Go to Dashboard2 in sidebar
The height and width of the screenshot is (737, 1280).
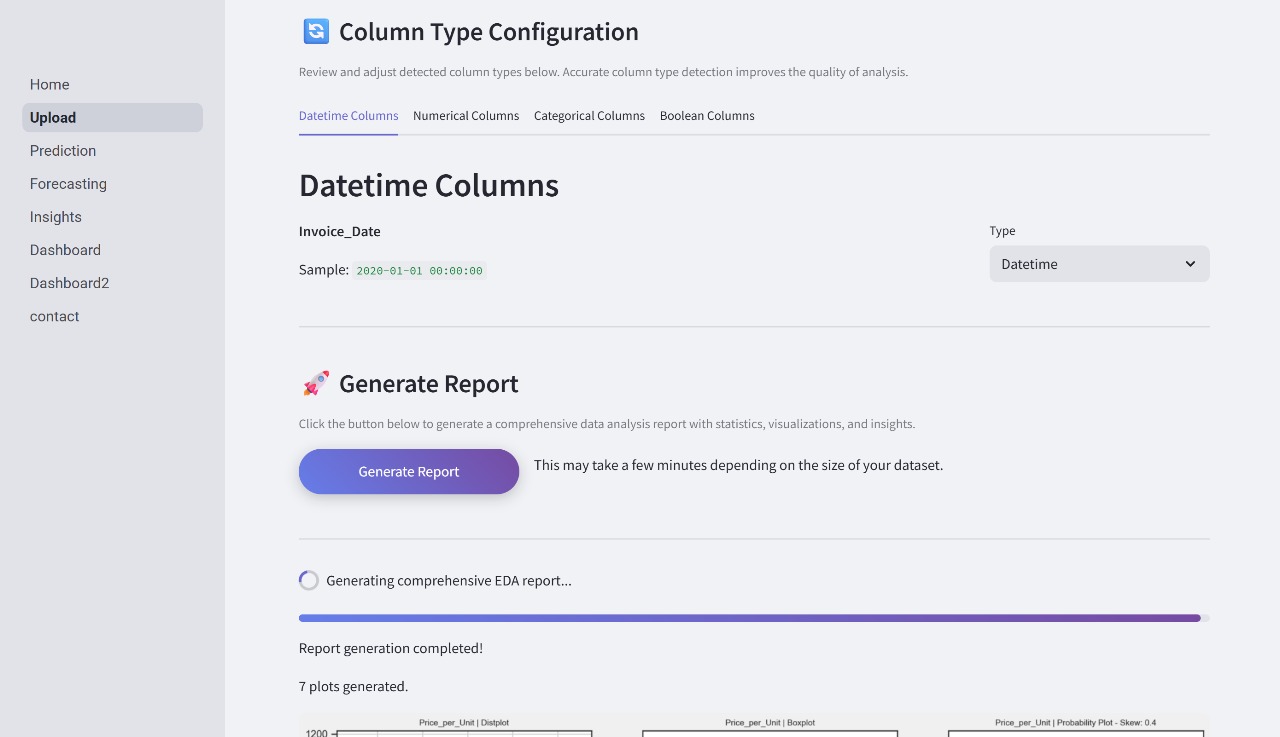click(x=69, y=283)
